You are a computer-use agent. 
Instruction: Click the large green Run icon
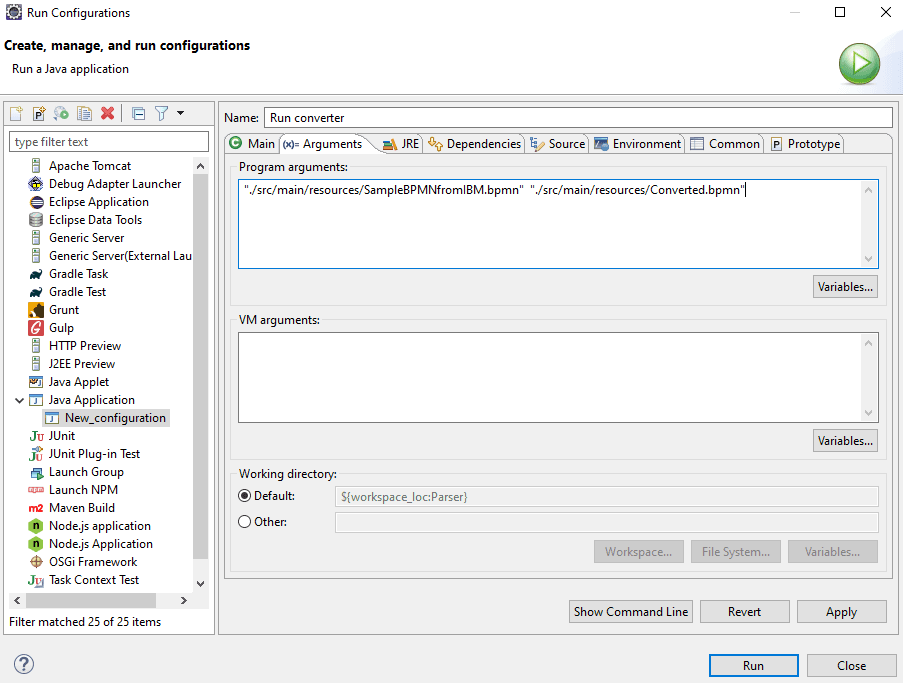coord(859,63)
